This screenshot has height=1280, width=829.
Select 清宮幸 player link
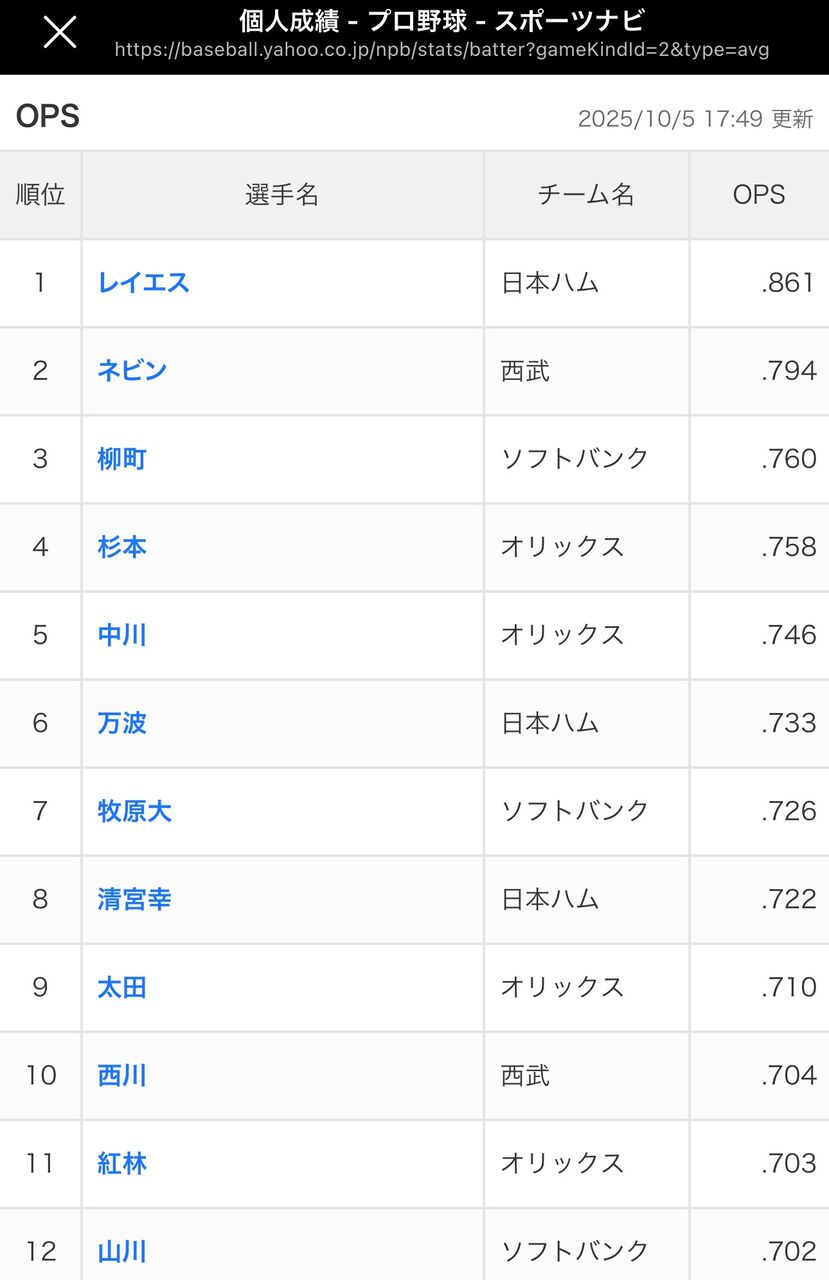coord(134,899)
